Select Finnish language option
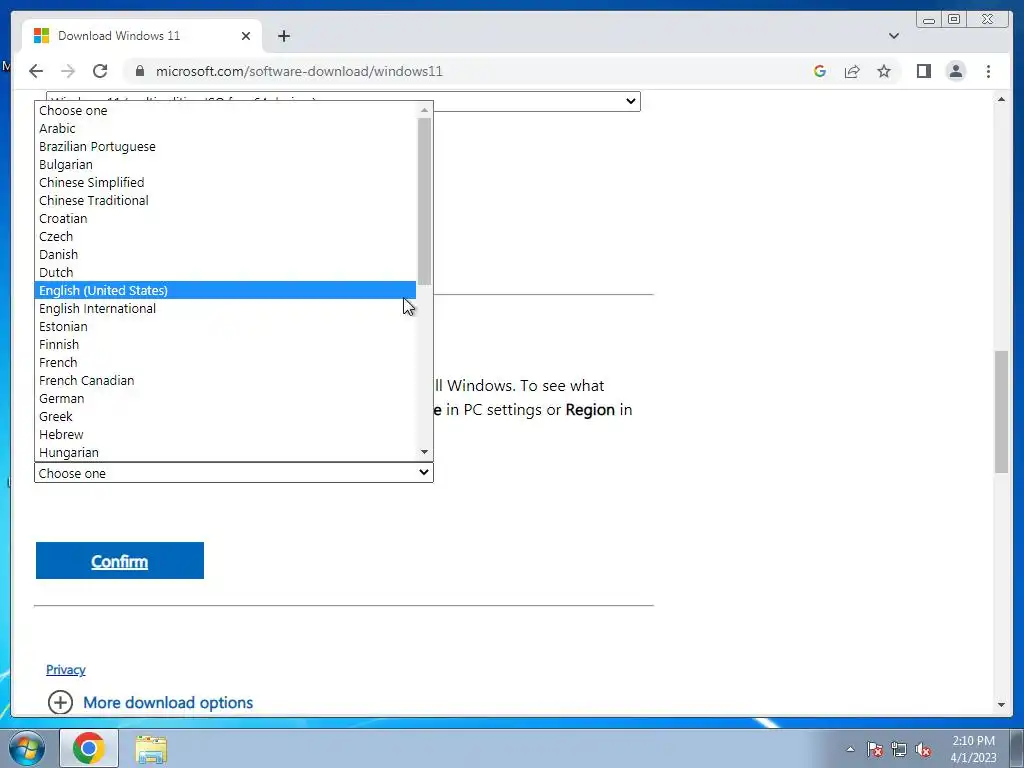The width and height of the screenshot is (1024, 768). click(225, 344)
